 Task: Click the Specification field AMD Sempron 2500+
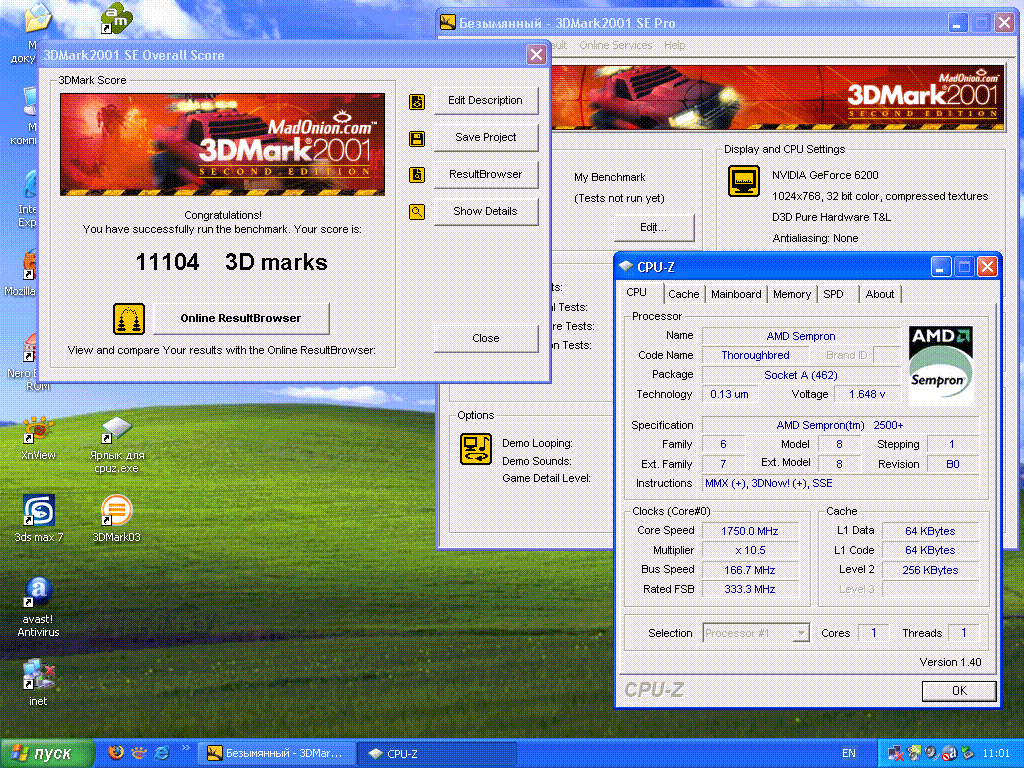[840, 425]
